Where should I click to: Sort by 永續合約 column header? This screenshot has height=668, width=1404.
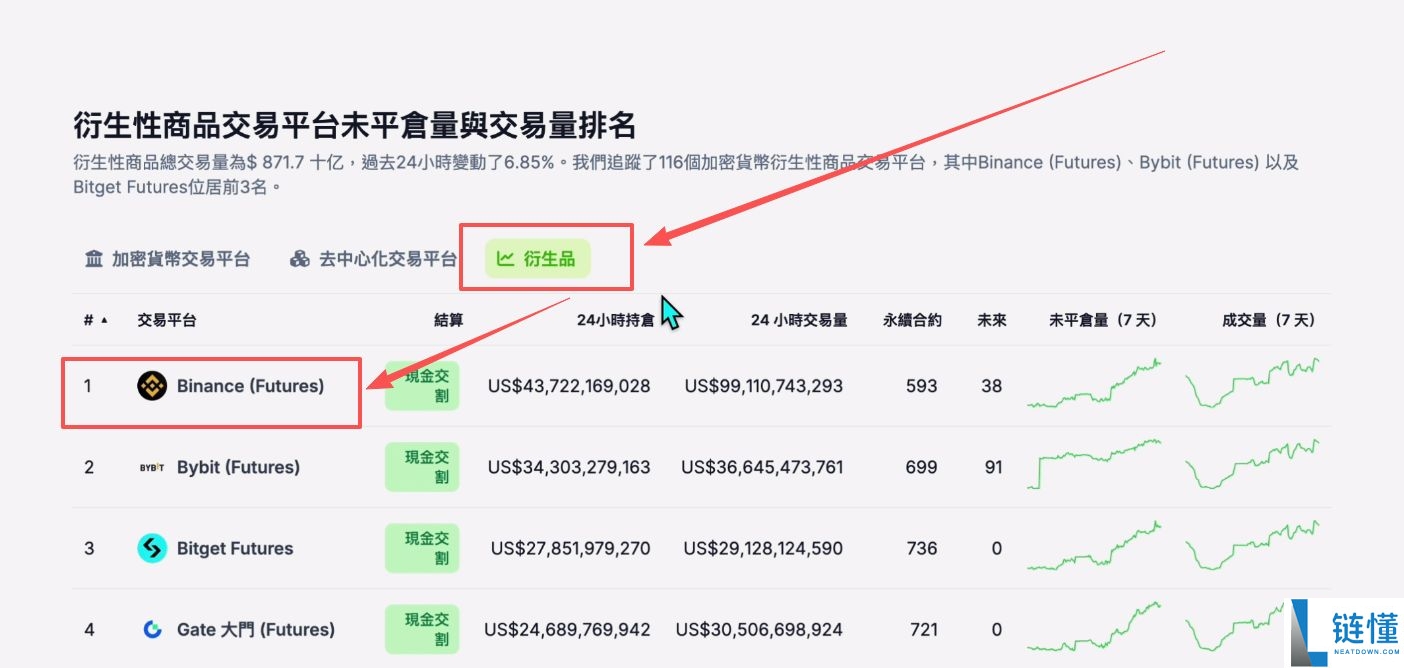click(912, 320)
